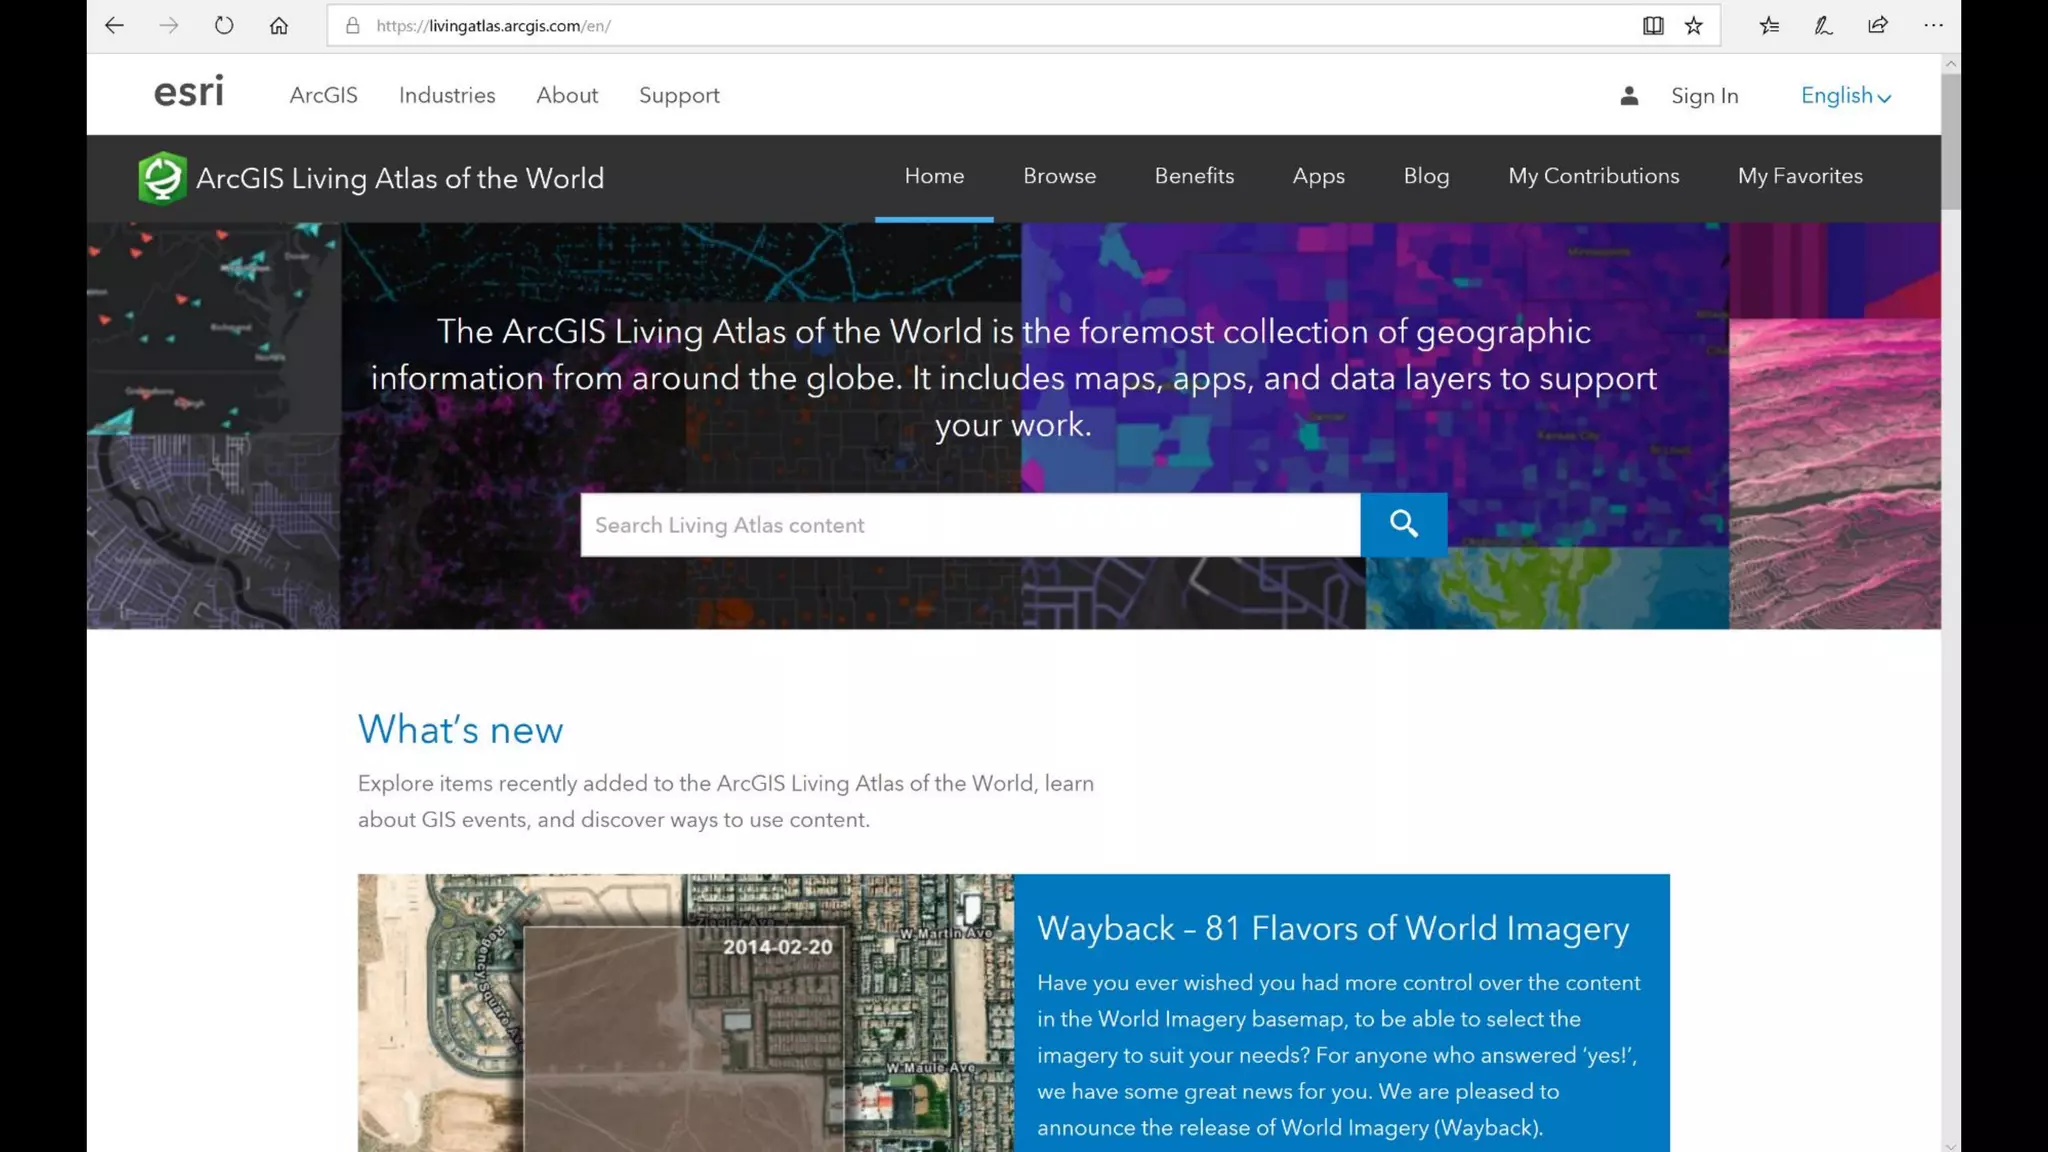
Task: Click the share page icon
Action: [x=1878, y=26]
